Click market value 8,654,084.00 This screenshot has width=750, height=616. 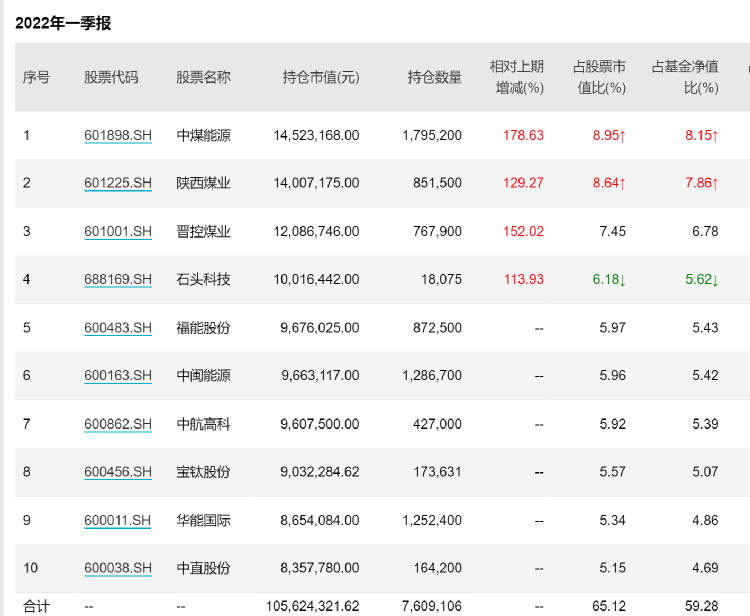[320, 520]
